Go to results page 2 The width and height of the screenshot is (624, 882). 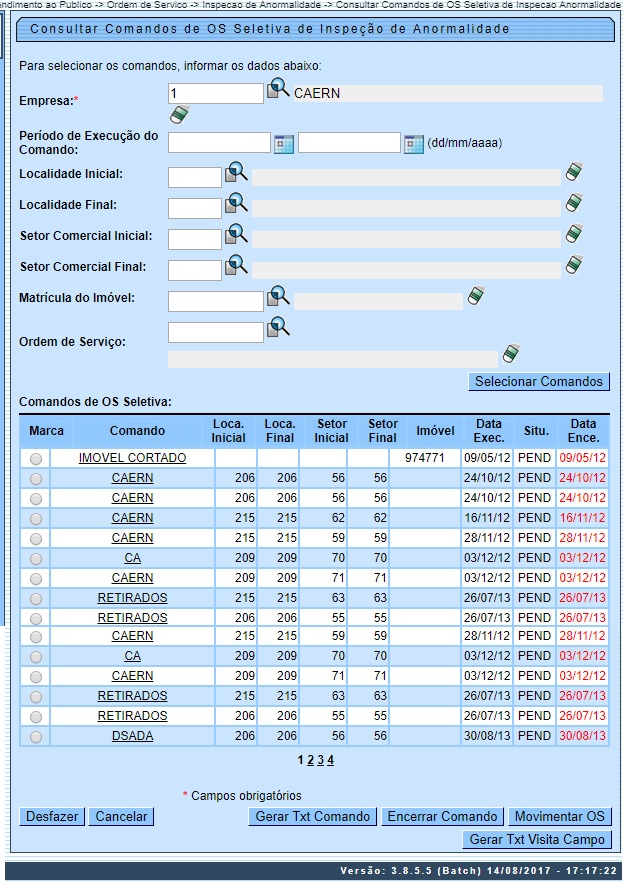[x=309, y=760]
